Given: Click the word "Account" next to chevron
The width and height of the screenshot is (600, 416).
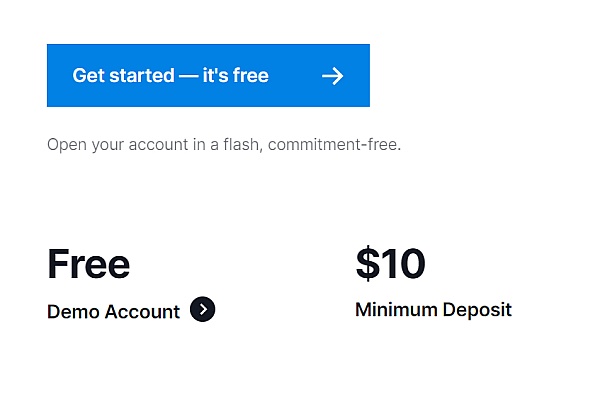Looking at the screenshot, I should coord(142,312).
